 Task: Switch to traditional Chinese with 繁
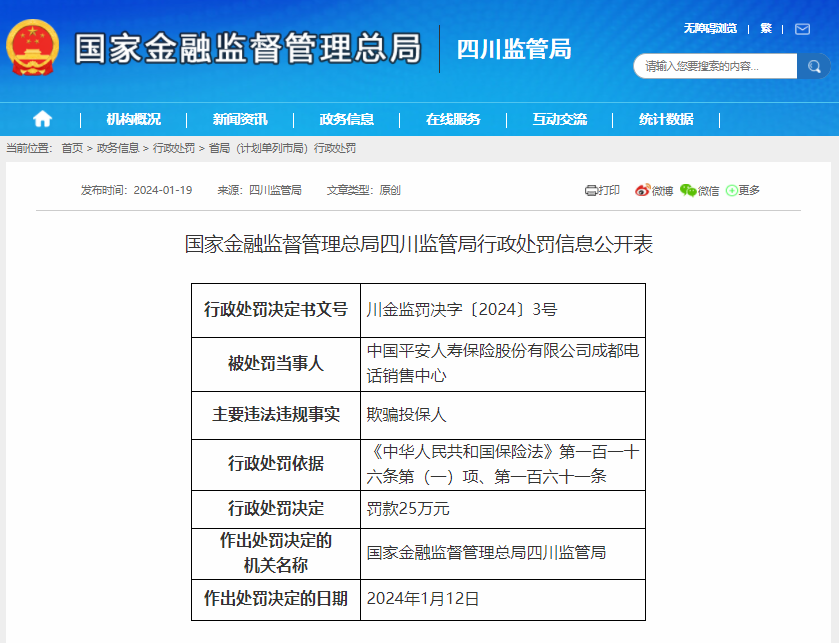(x=766, y=28)
